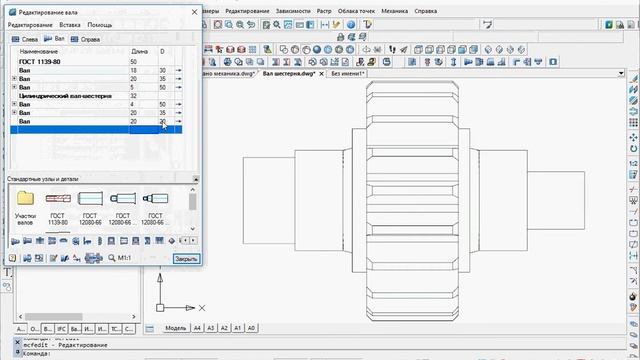Switch to the Справа tab
640x360 pixels.
click(x=85, y=39)
